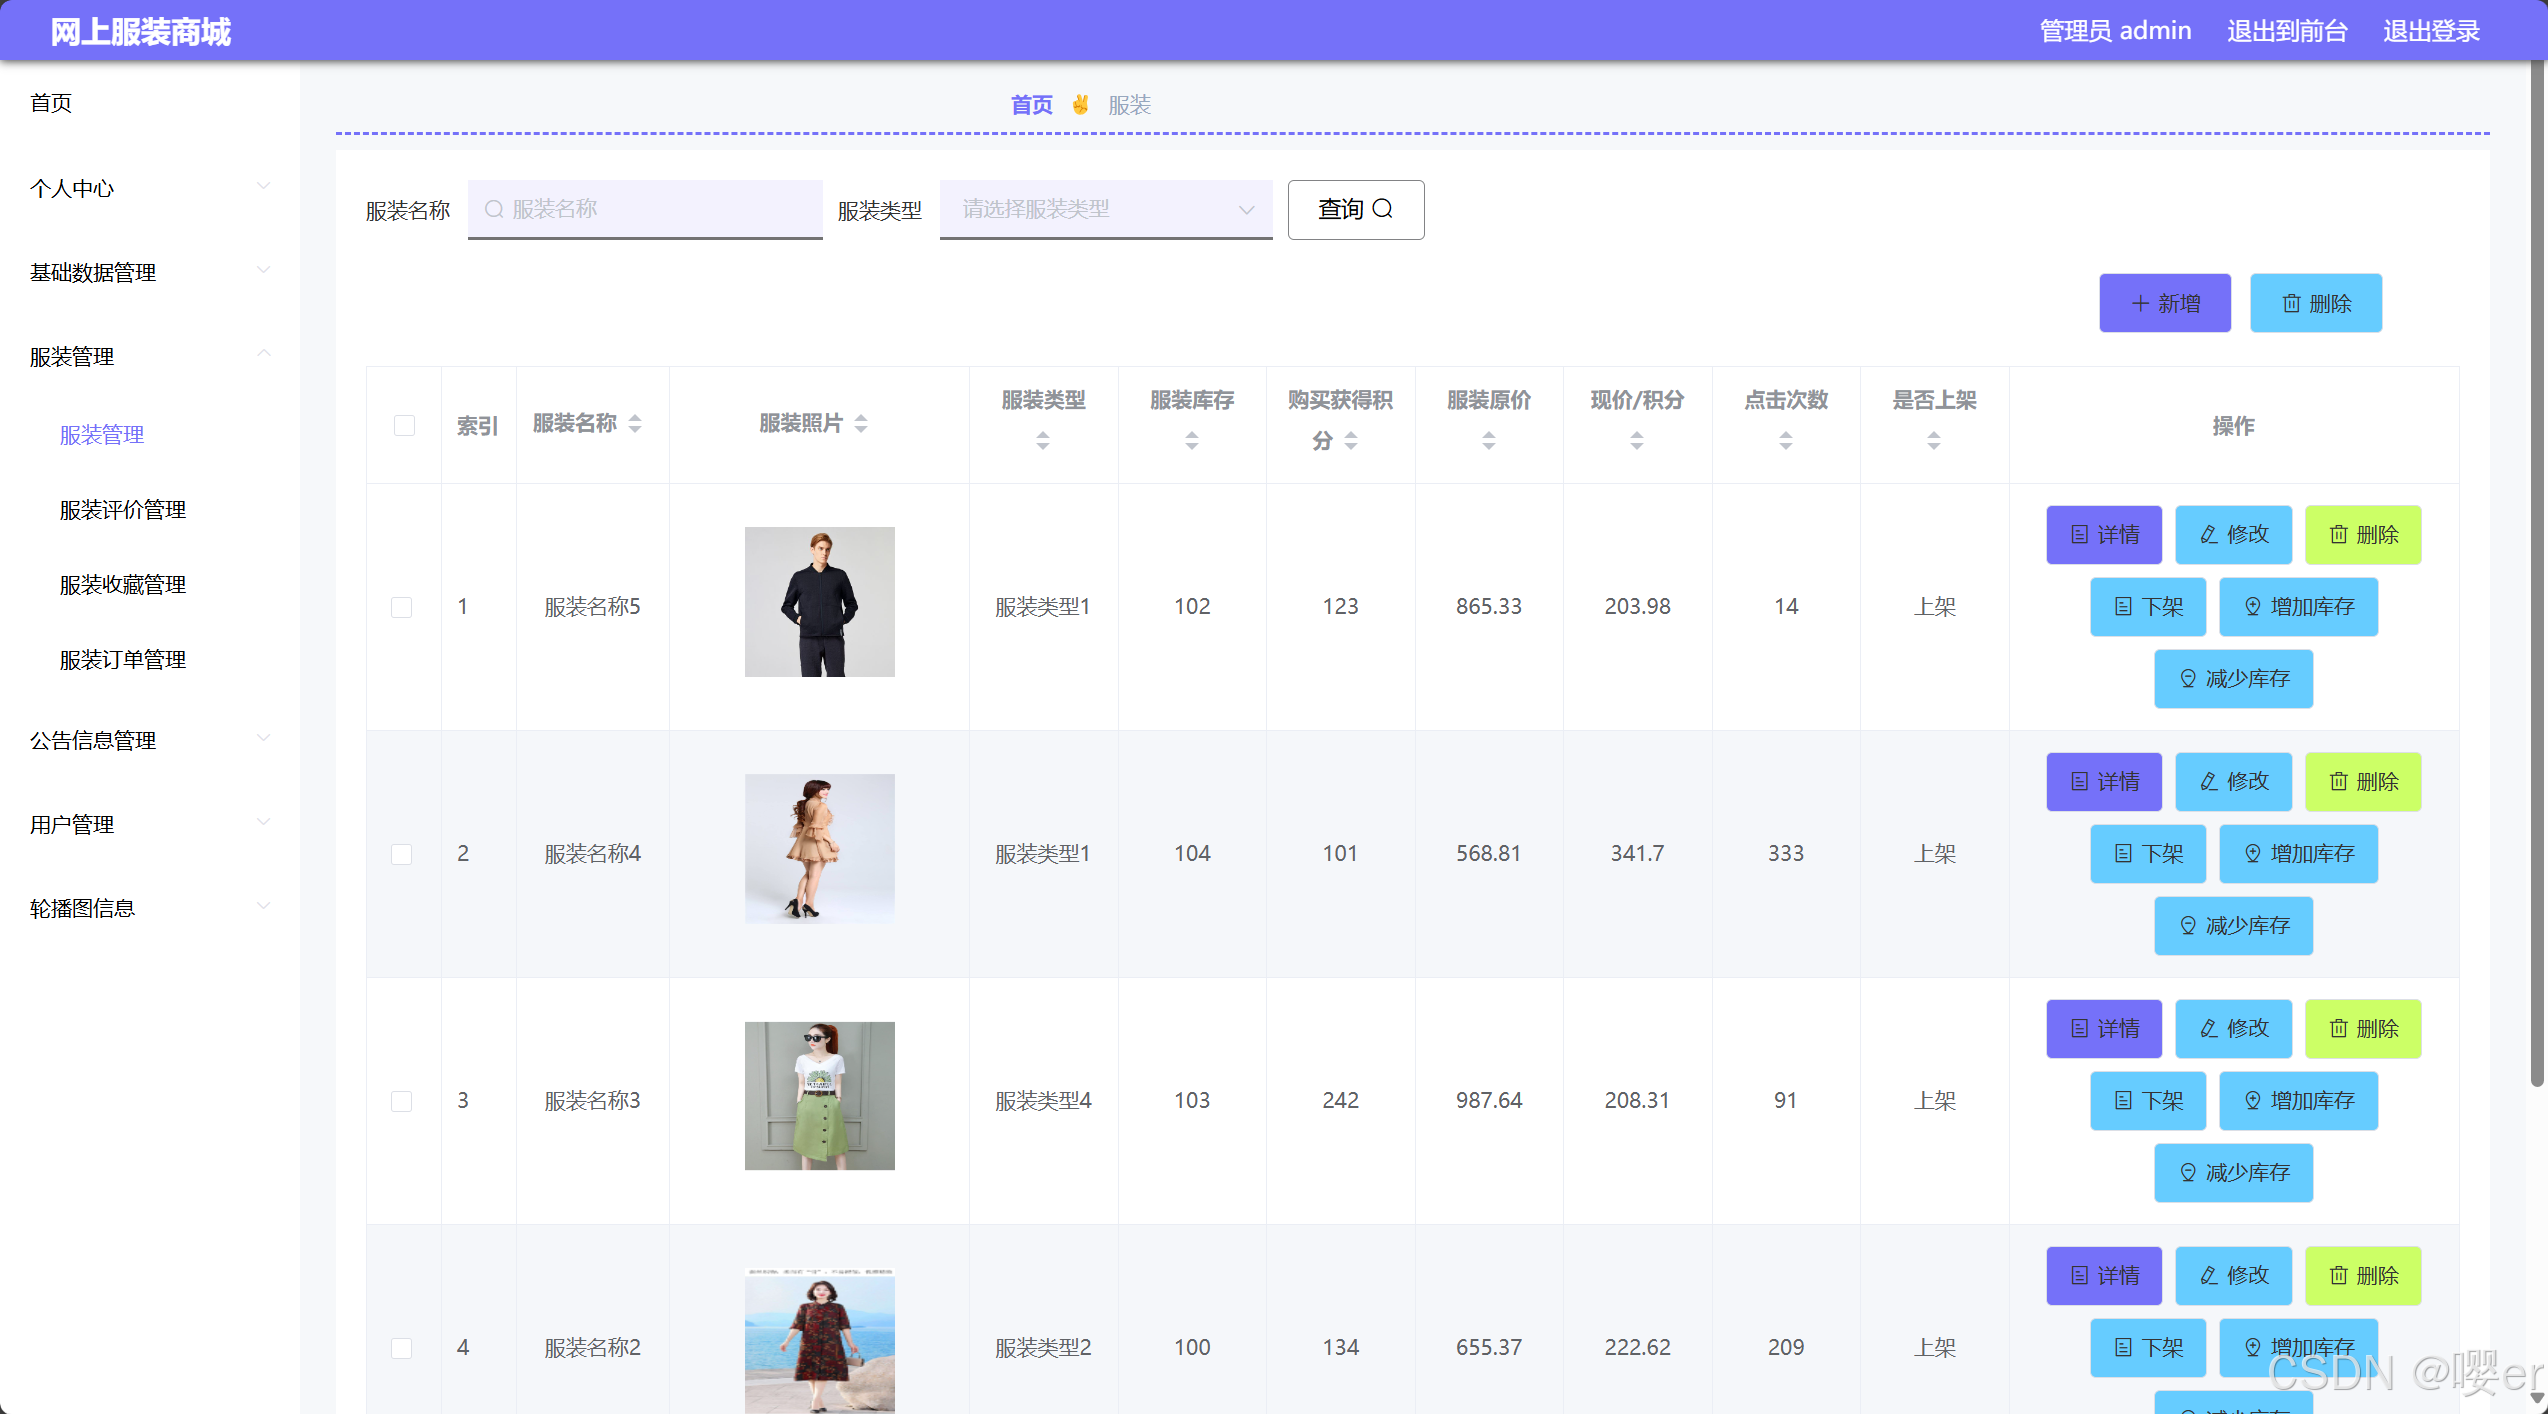Click the trash icon on the top 删除 button
Viewport: 2548px width, 1414px height.
click(x=2291, y=303)
